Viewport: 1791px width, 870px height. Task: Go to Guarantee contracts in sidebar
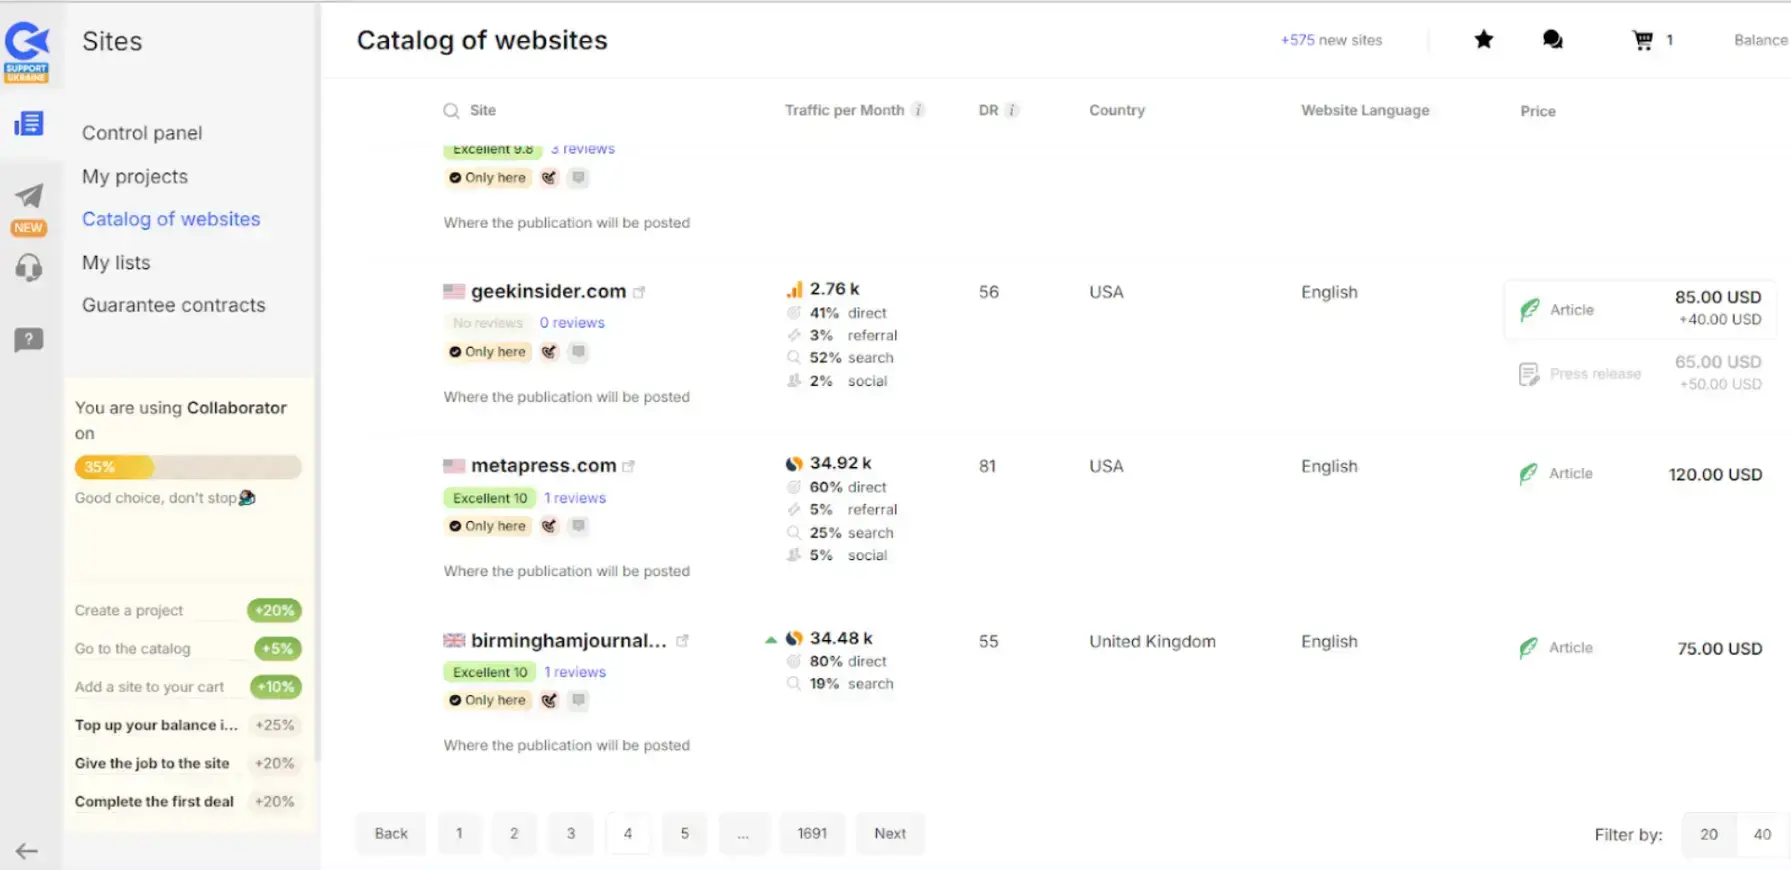pos(174,305)
